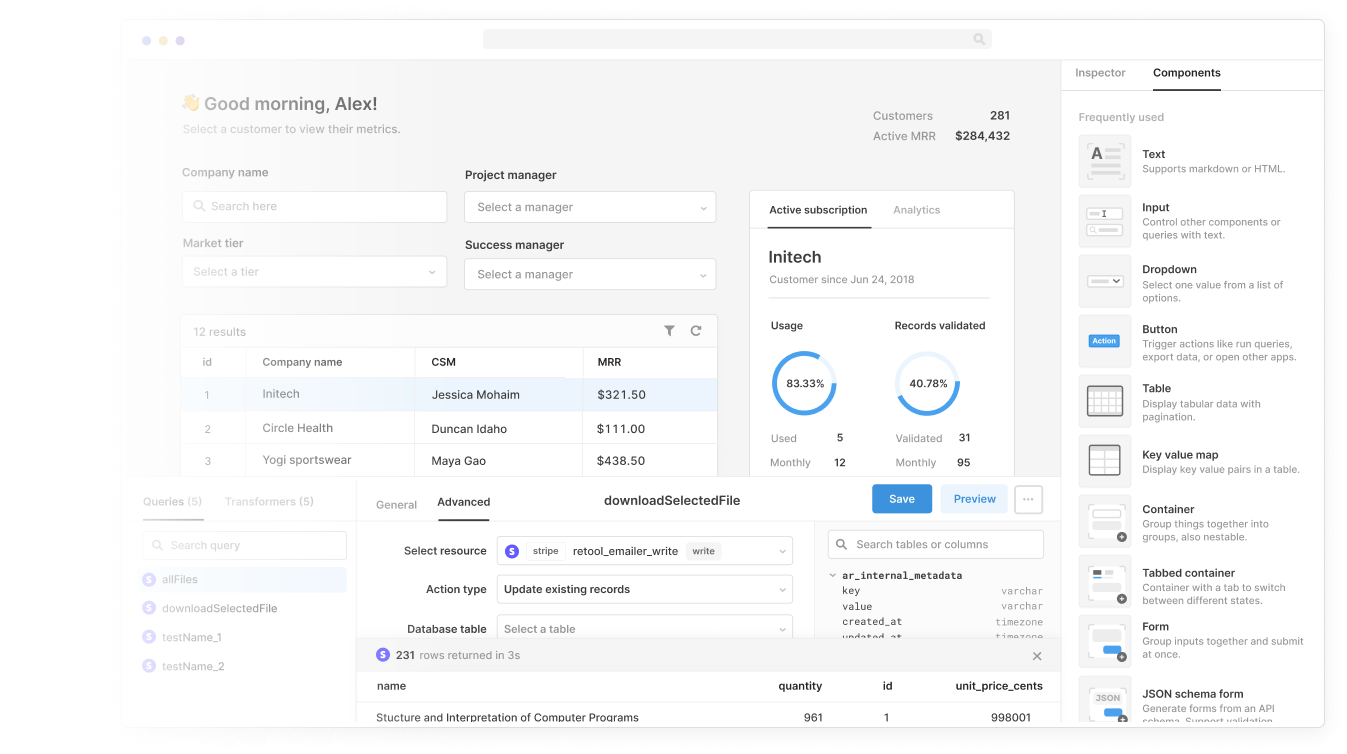
Task: Select the Form component icon
Action: 1104,642
